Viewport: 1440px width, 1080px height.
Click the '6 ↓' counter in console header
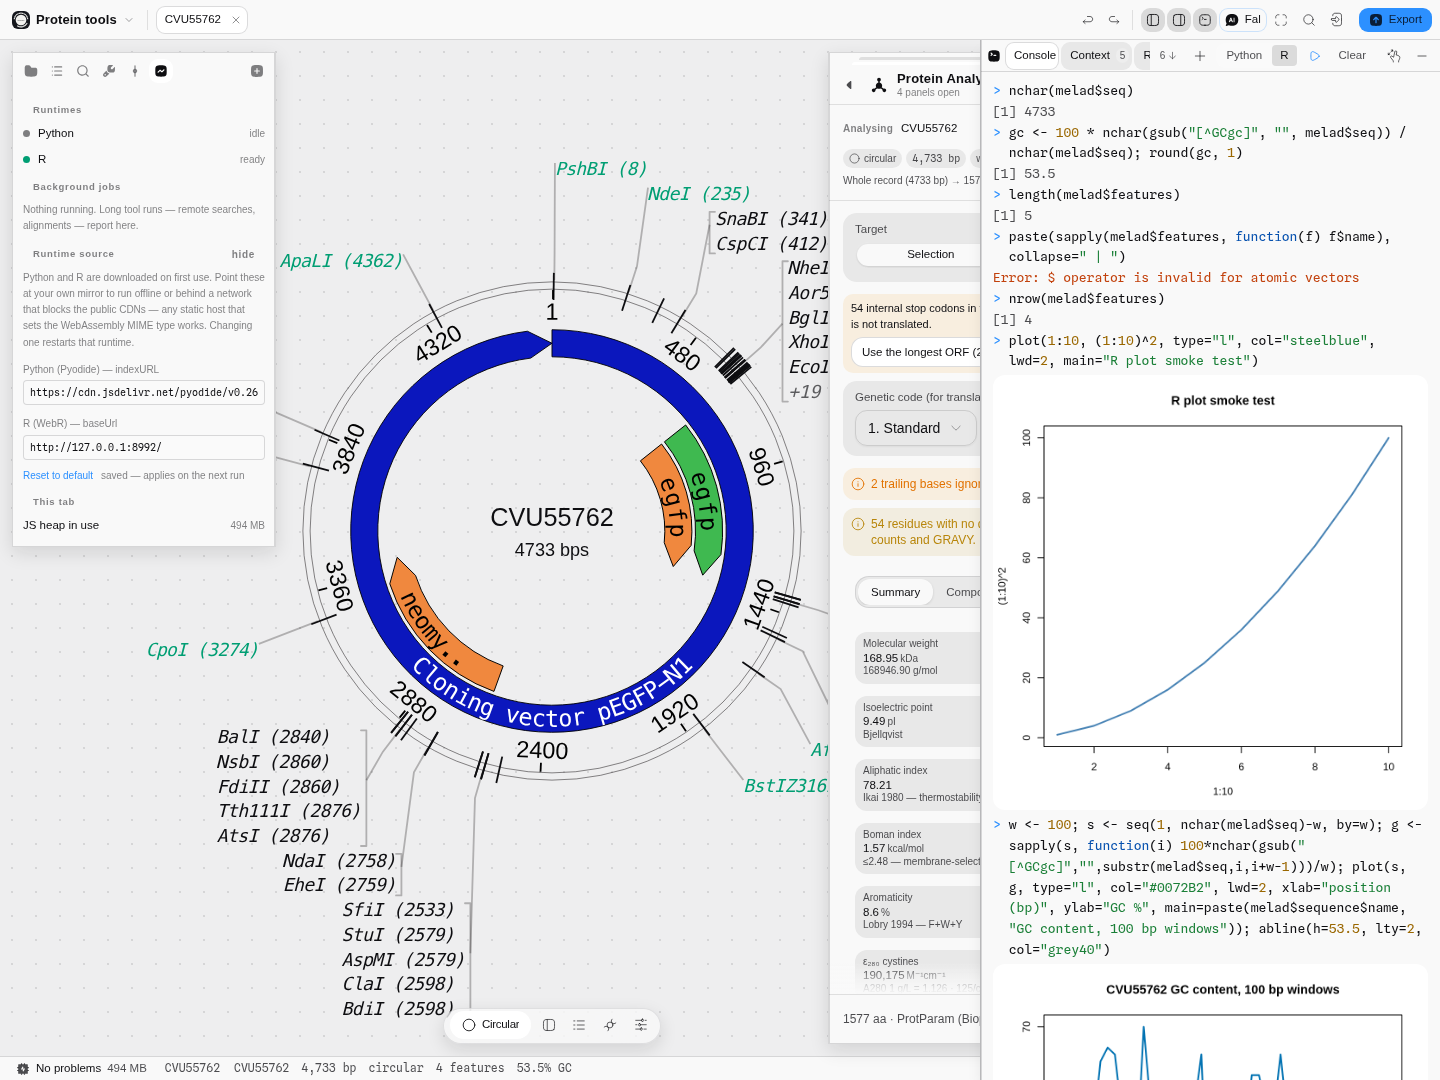1167,56
